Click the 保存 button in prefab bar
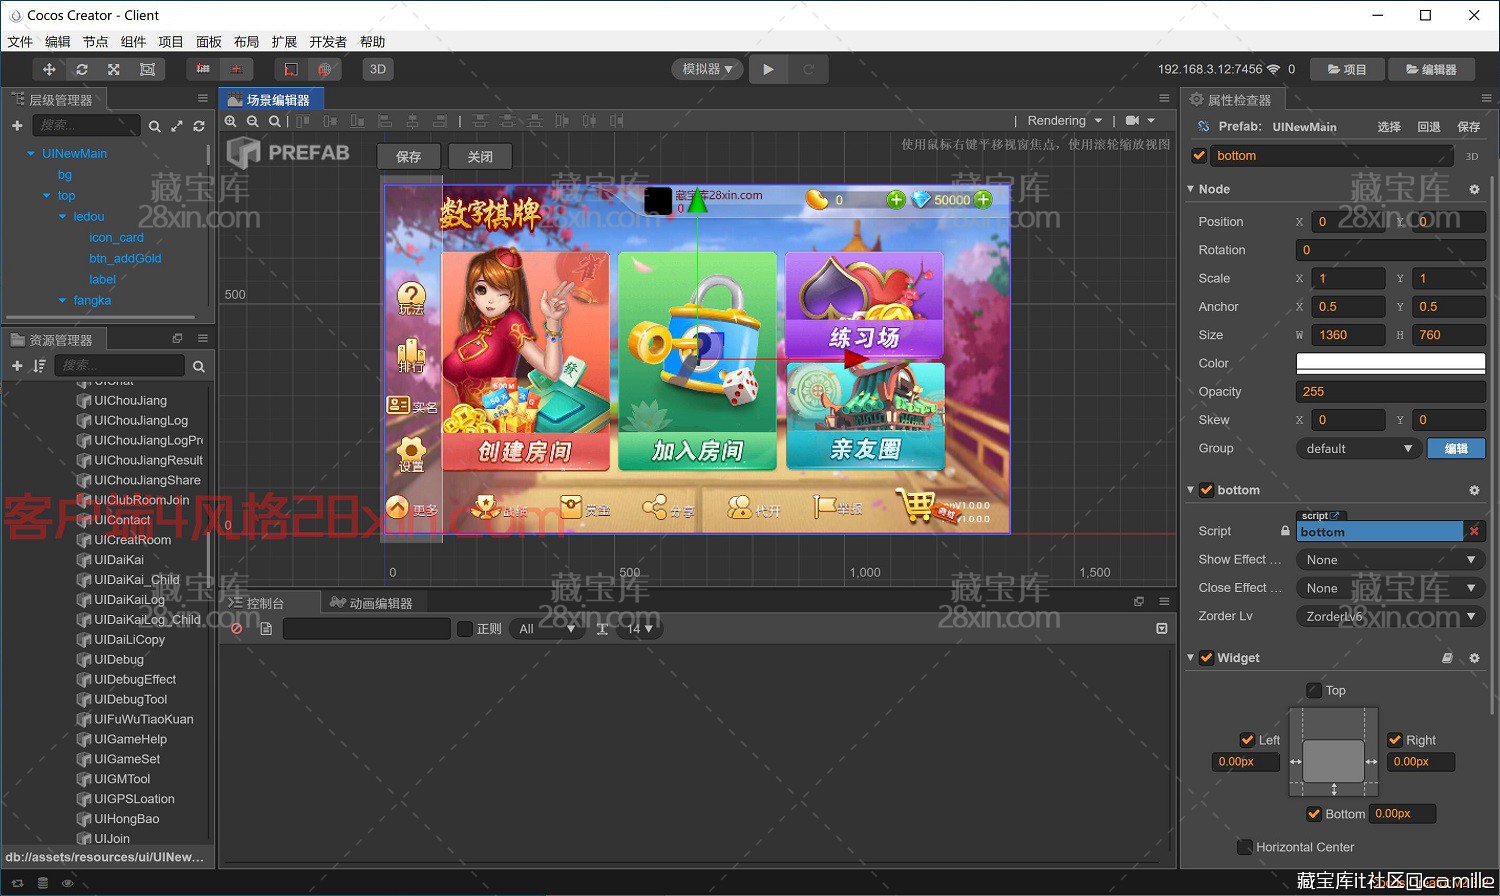This screenshot has width=1500, height=896. tap(408, 156)
